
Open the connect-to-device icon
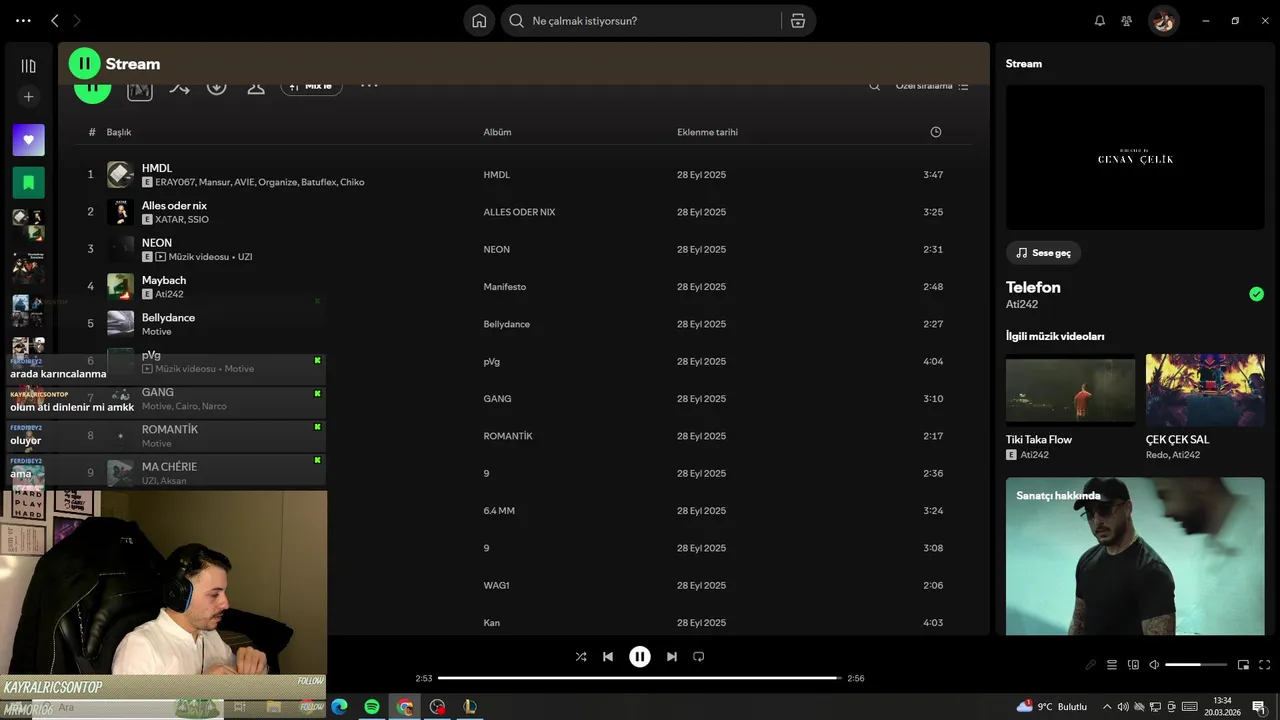[1133, 665]
